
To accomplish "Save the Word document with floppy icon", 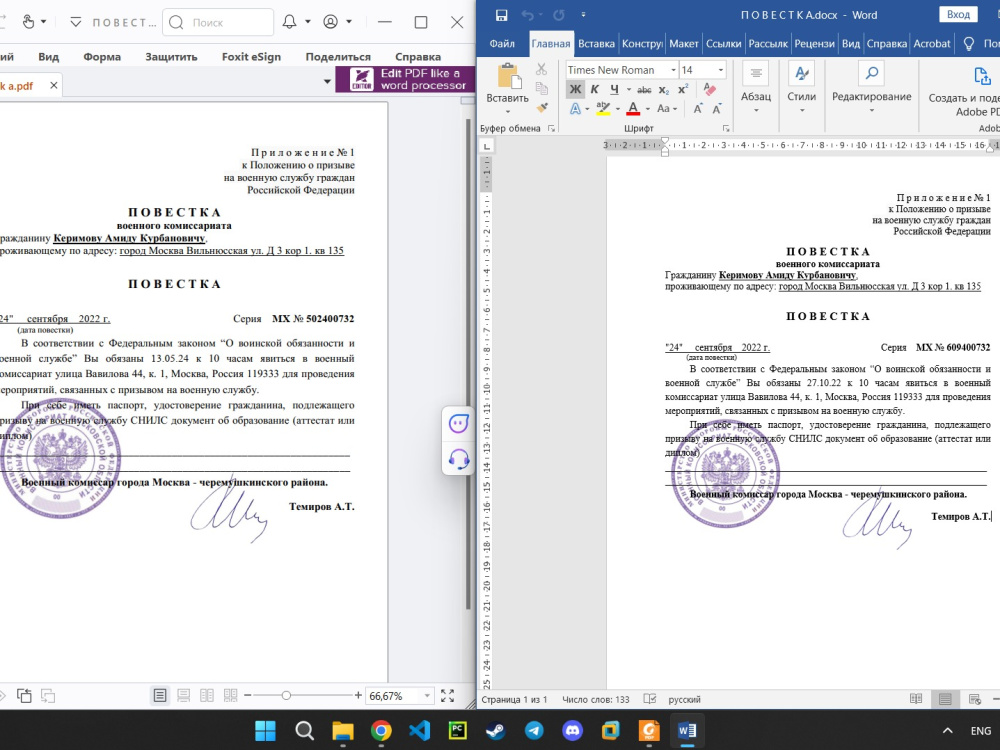I will [501, 15].
